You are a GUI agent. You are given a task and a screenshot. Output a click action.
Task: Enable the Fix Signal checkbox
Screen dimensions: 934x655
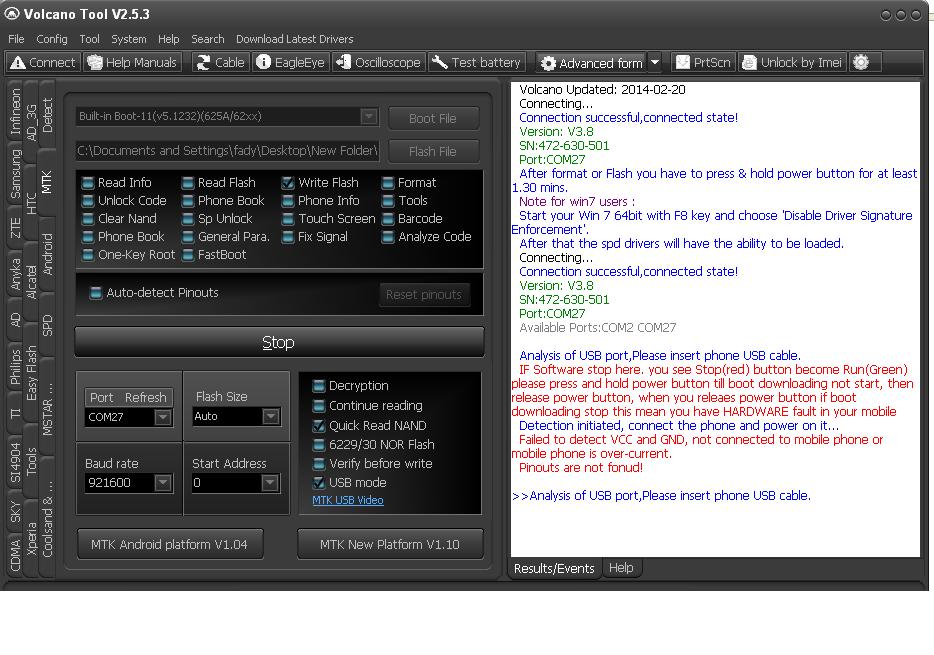pyautogui.click(x=288, y=237)
